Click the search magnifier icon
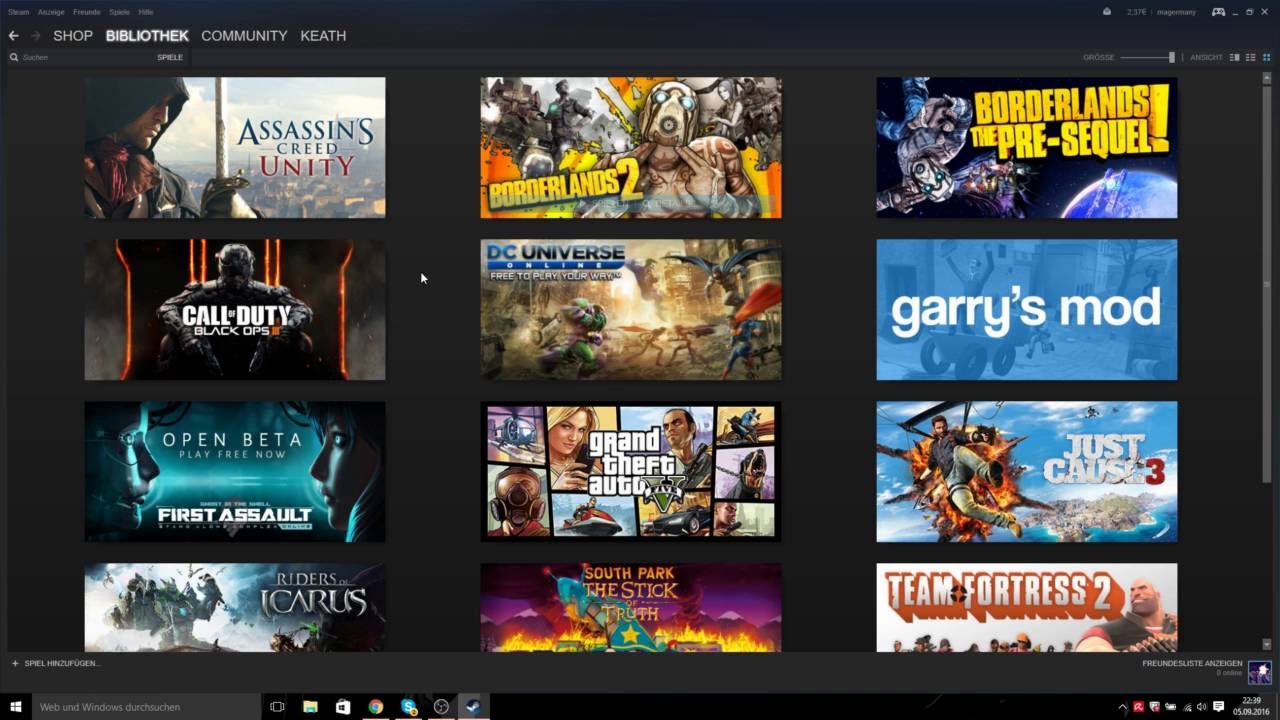This screenshot has width=1280, height=720. point(14,57)
